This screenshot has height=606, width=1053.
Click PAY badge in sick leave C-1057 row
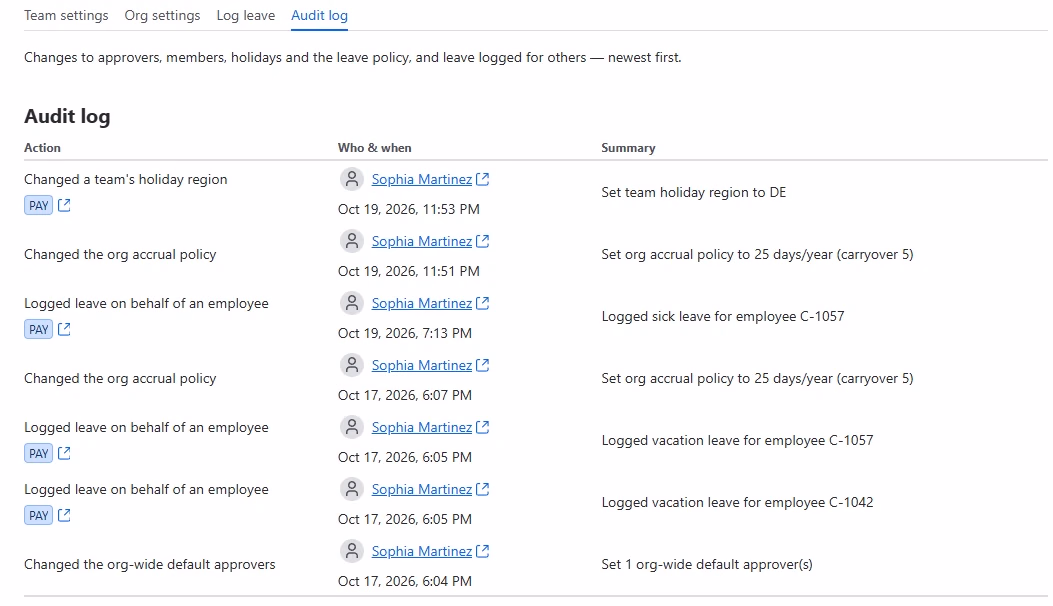tap(38, 330)
